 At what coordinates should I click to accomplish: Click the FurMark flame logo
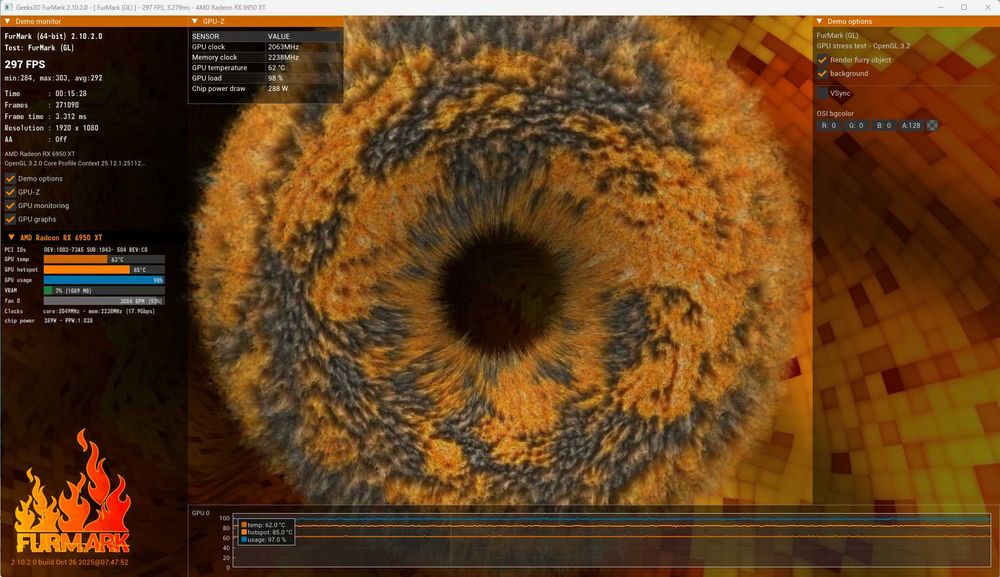pyautogui.click(x=71, y=491)
